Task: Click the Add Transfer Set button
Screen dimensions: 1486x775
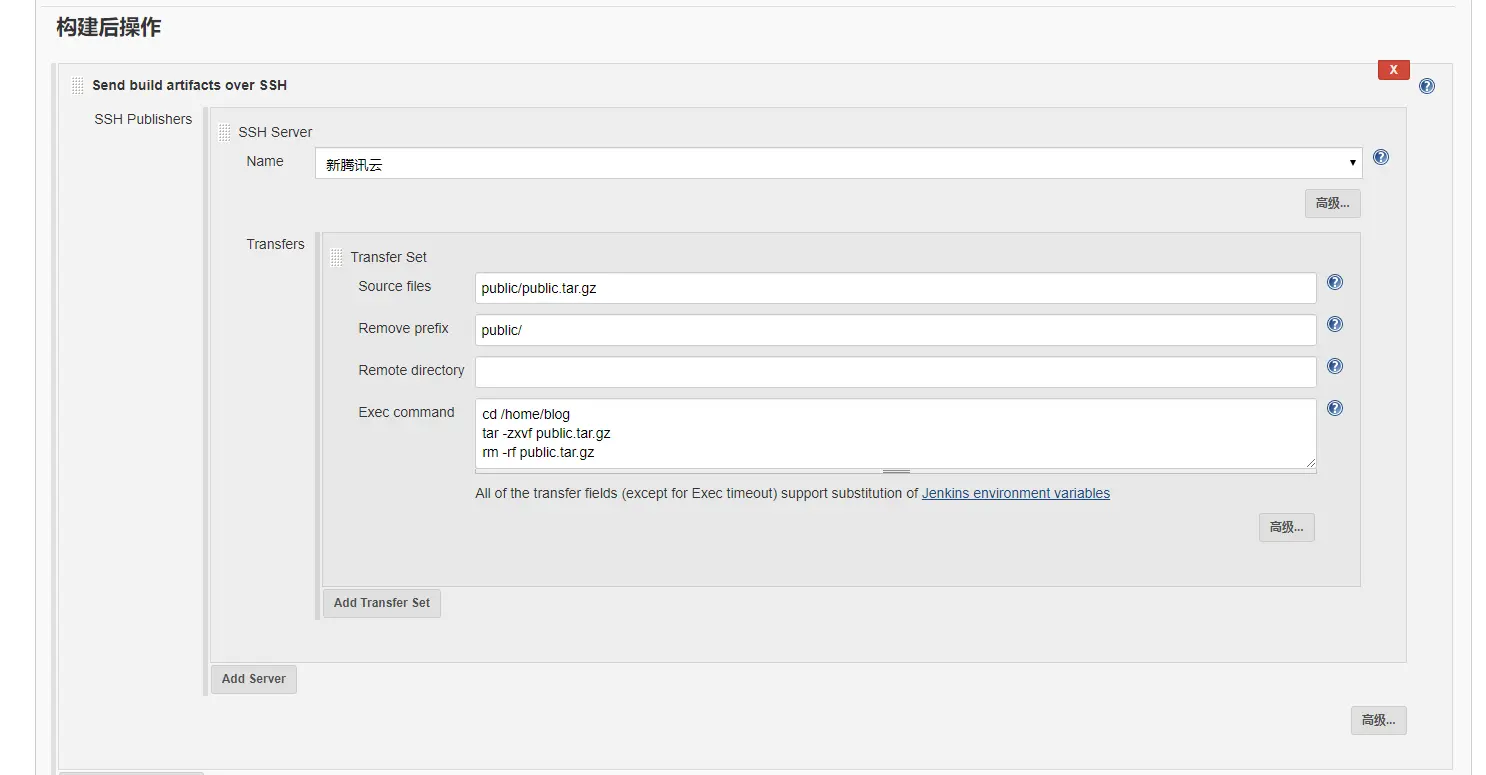Action: click(381, 603)
